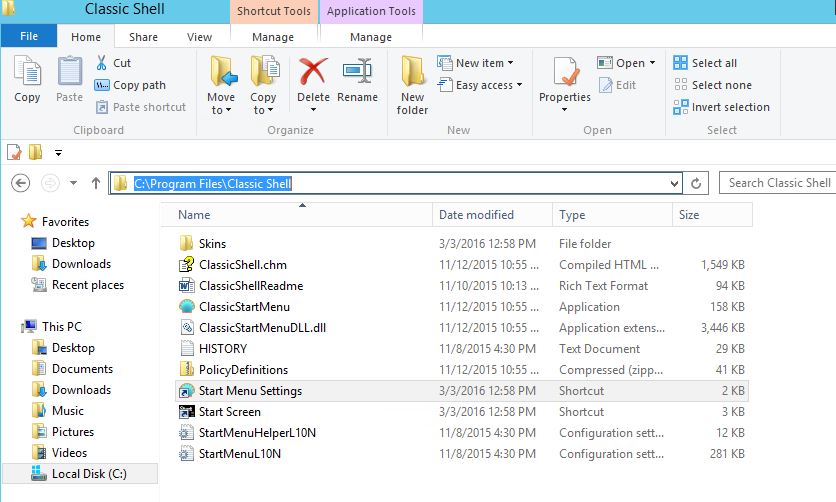Click the Paste clipboard icon
This screenshot has width=836, height=502.
[x=69, y=71]
